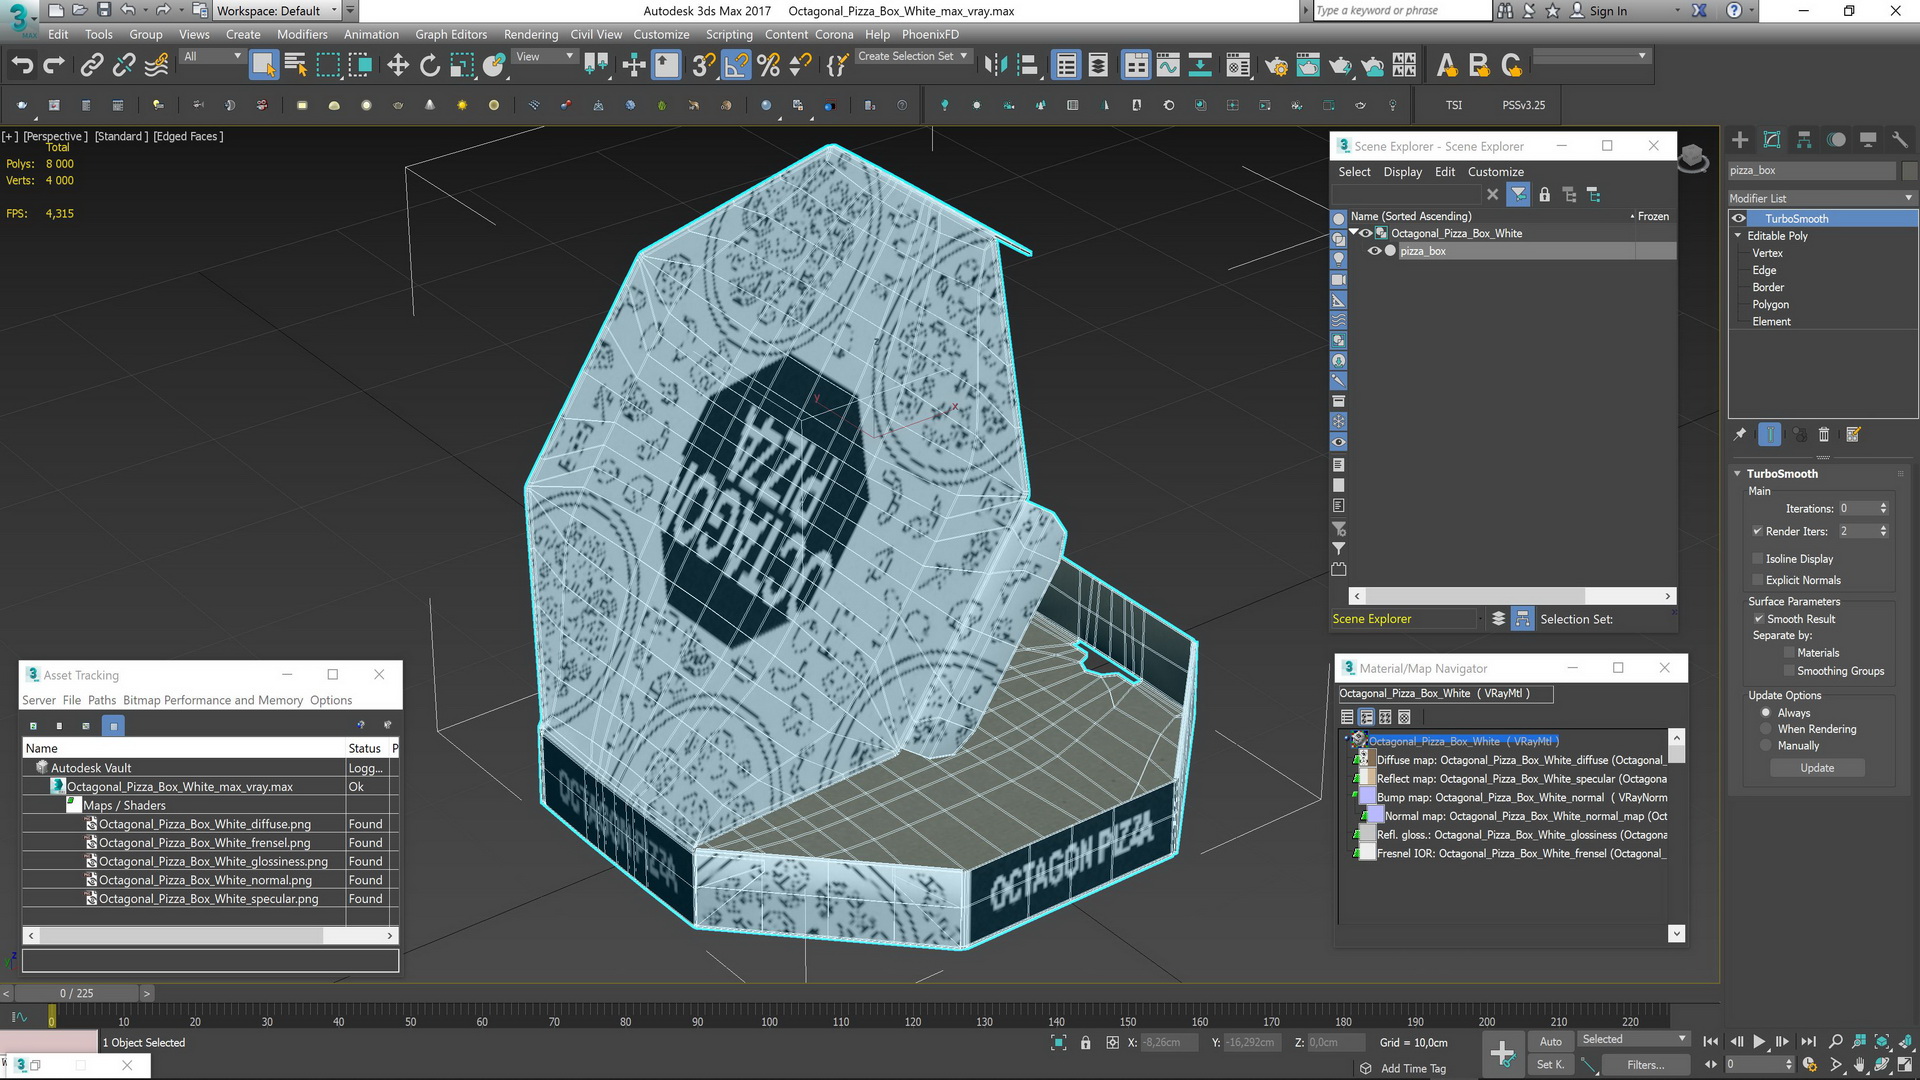
Task: Open Rendered Frame Window icon
Action: point(1308,66)
